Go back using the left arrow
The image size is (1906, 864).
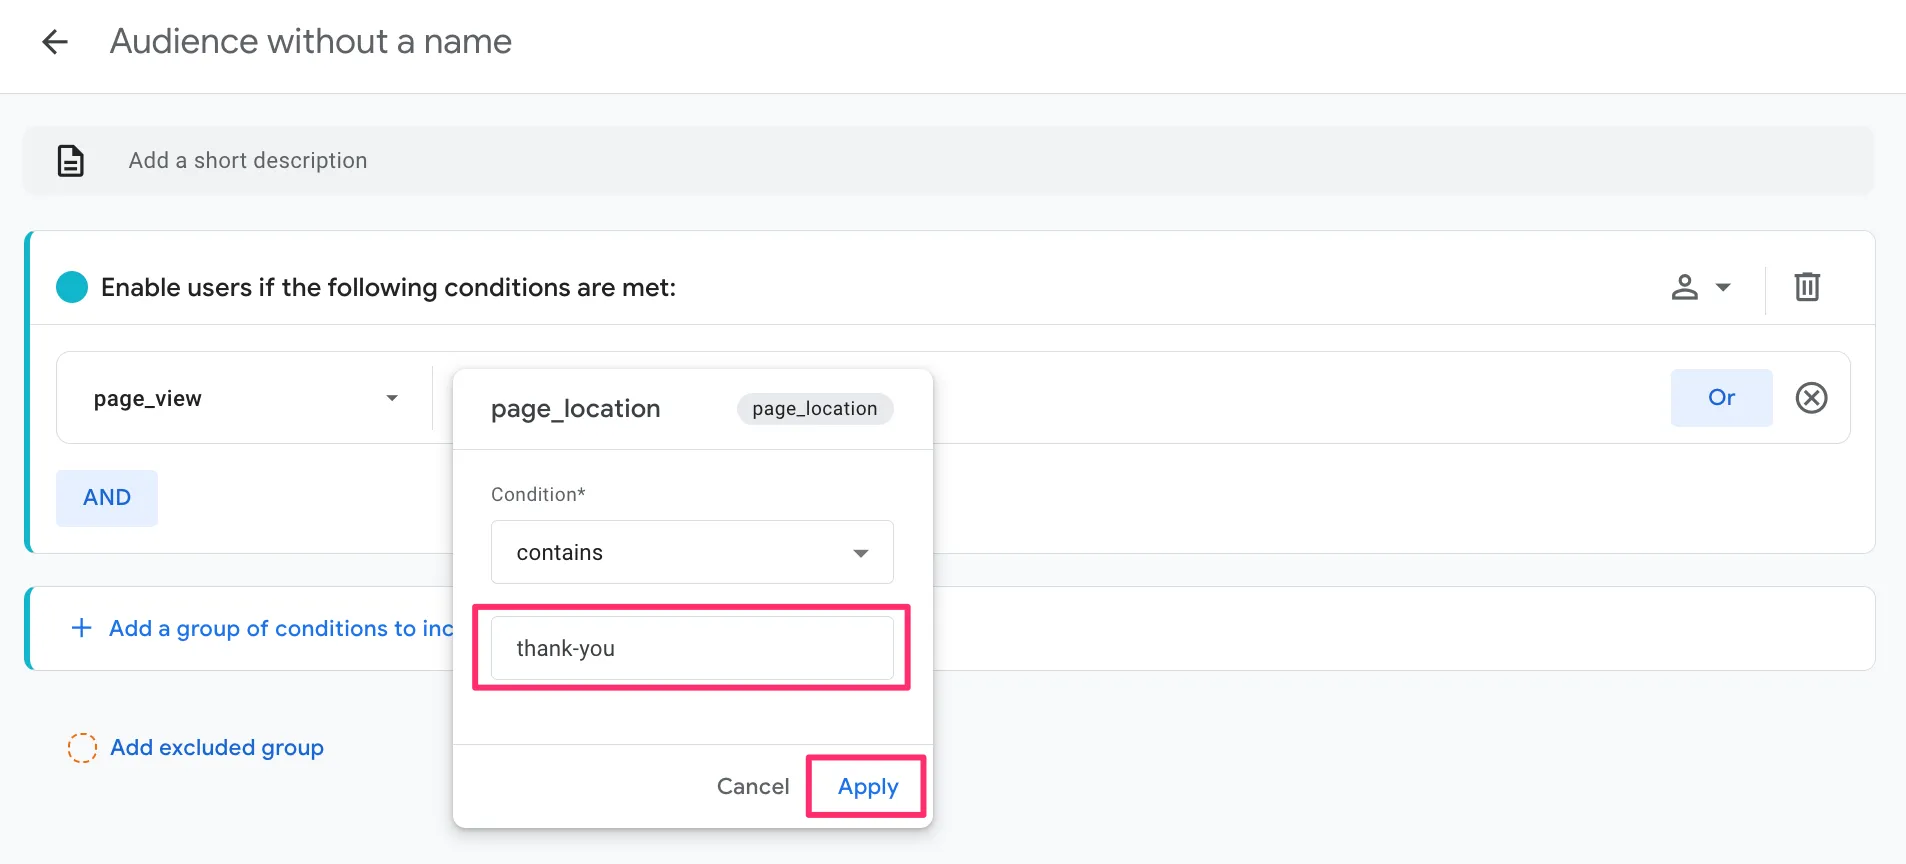click(x=55, y=42)
